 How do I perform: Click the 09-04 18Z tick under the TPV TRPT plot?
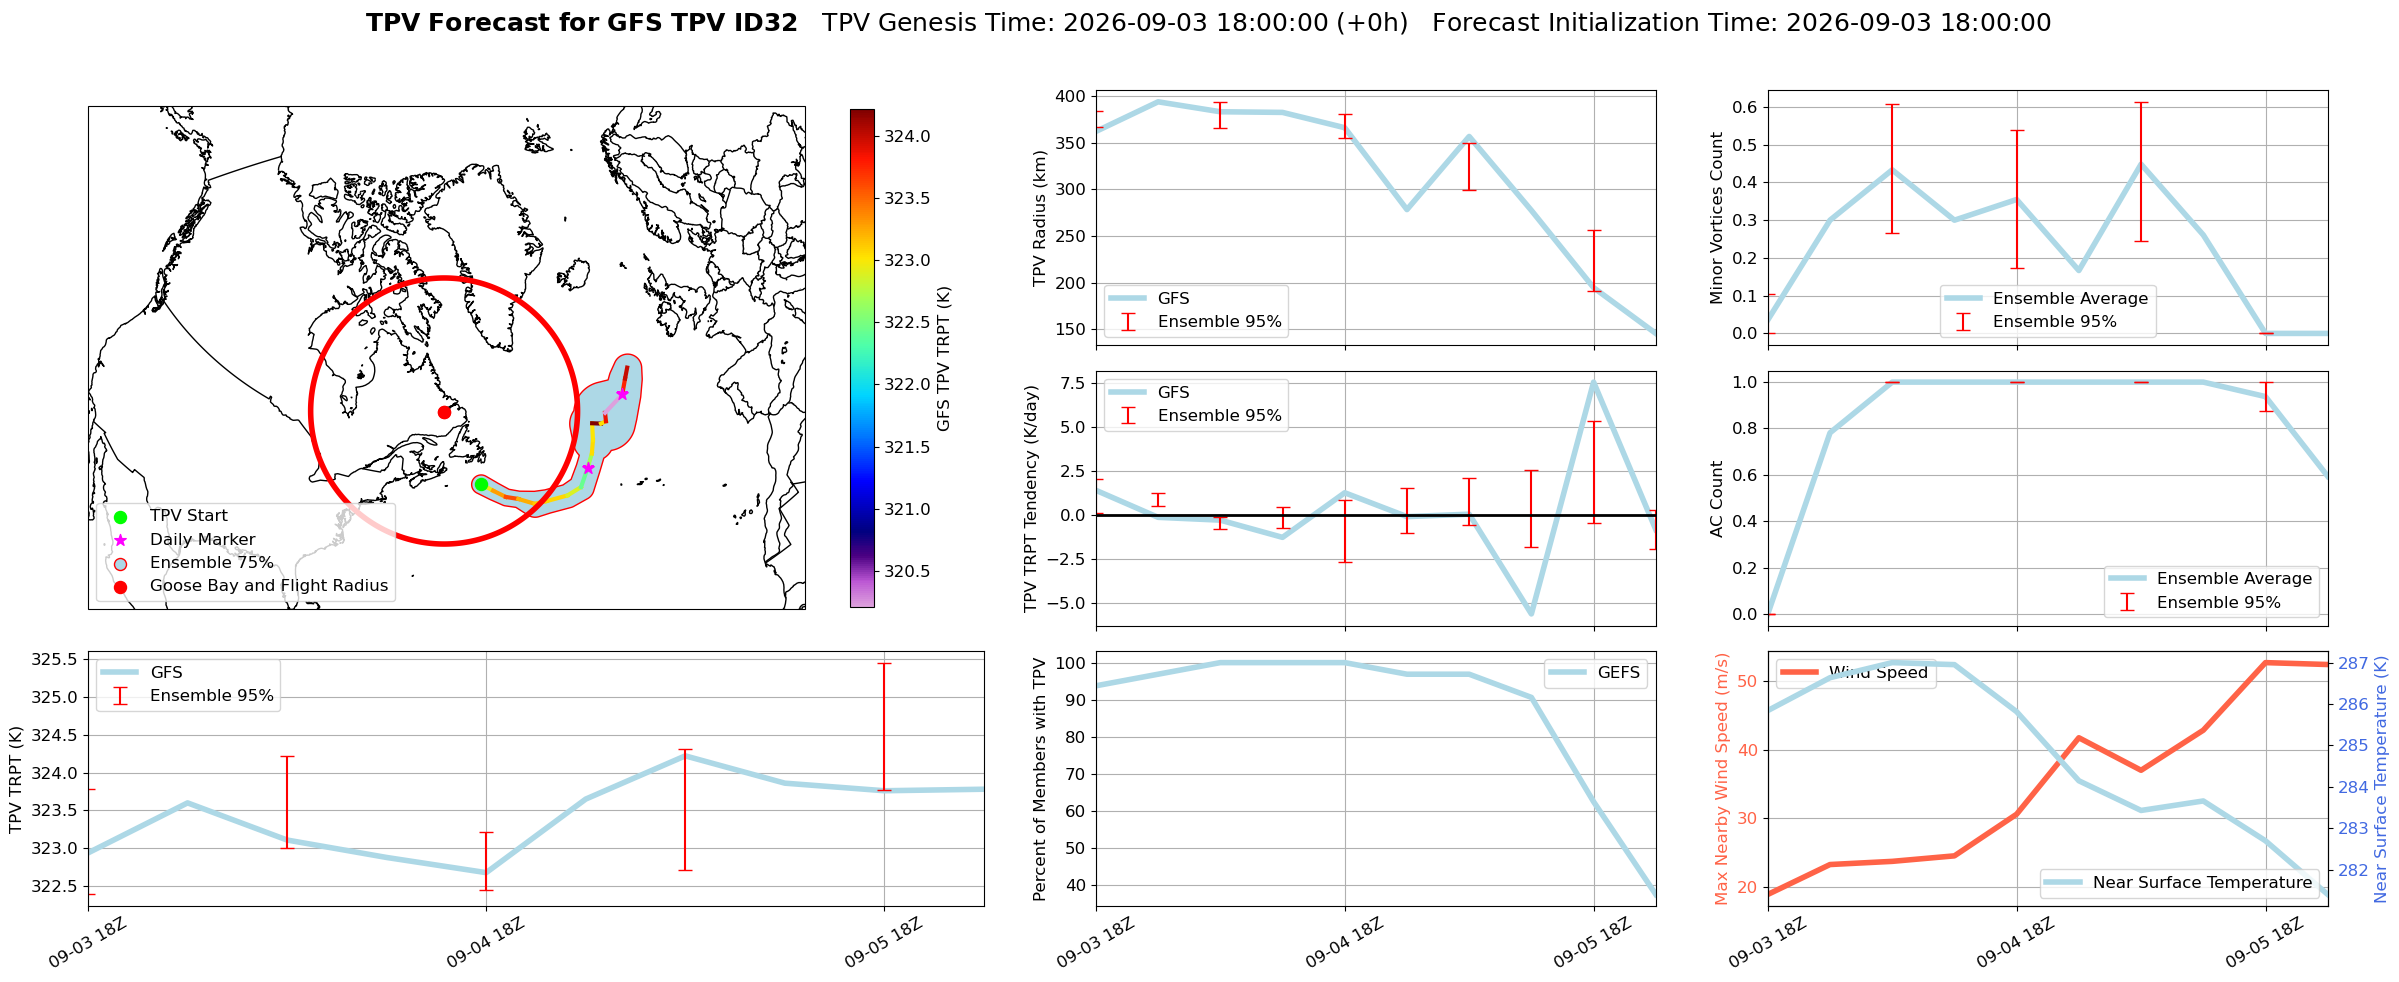coord(486,942)
